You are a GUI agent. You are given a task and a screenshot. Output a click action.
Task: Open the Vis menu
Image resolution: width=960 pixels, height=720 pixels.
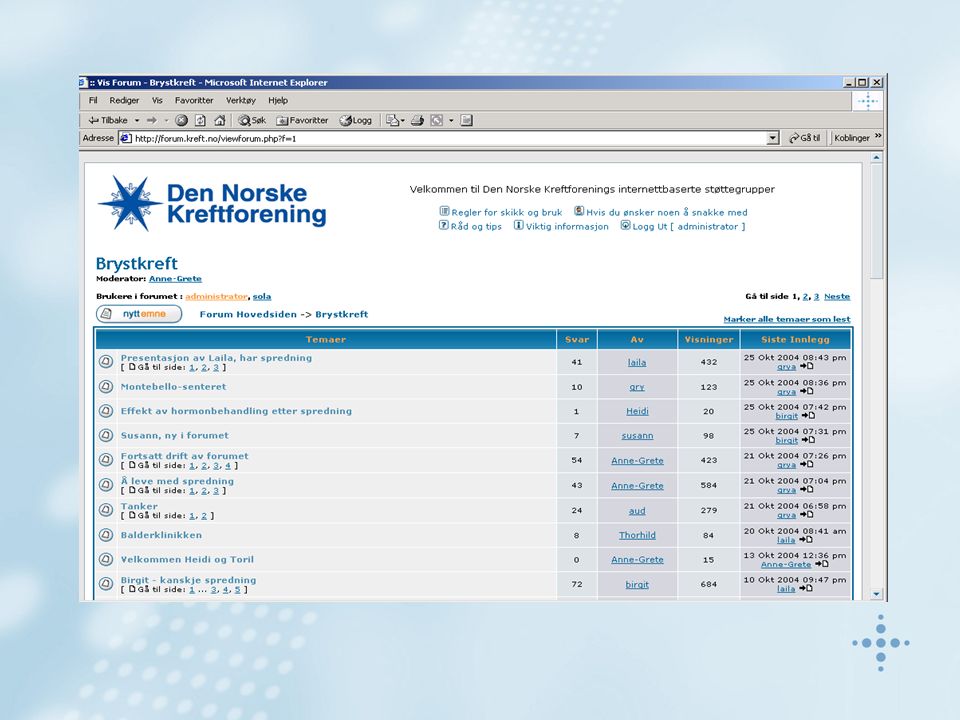[157, 100]
